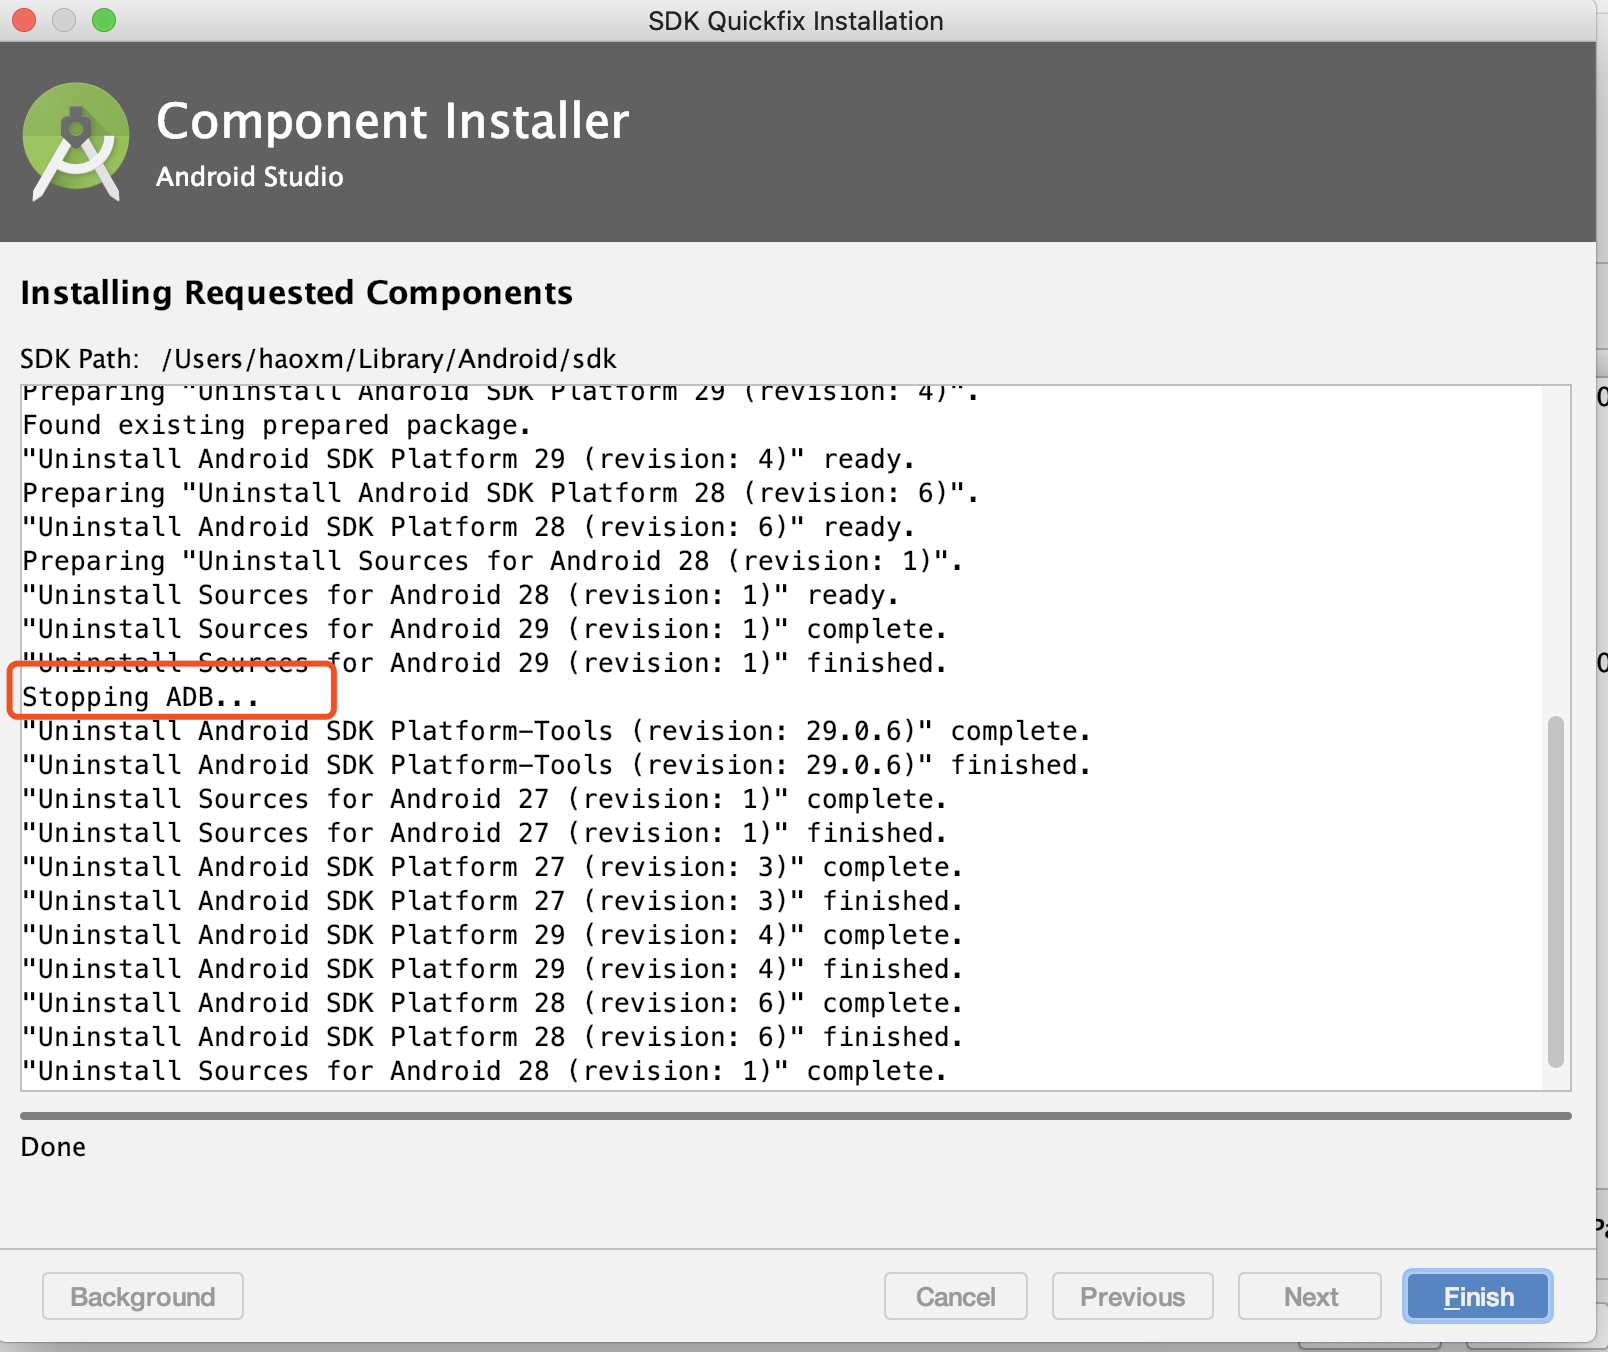Click the installation progress bar
This screenshot has height=1352, width=1608.
click(x=796, y=1115)
